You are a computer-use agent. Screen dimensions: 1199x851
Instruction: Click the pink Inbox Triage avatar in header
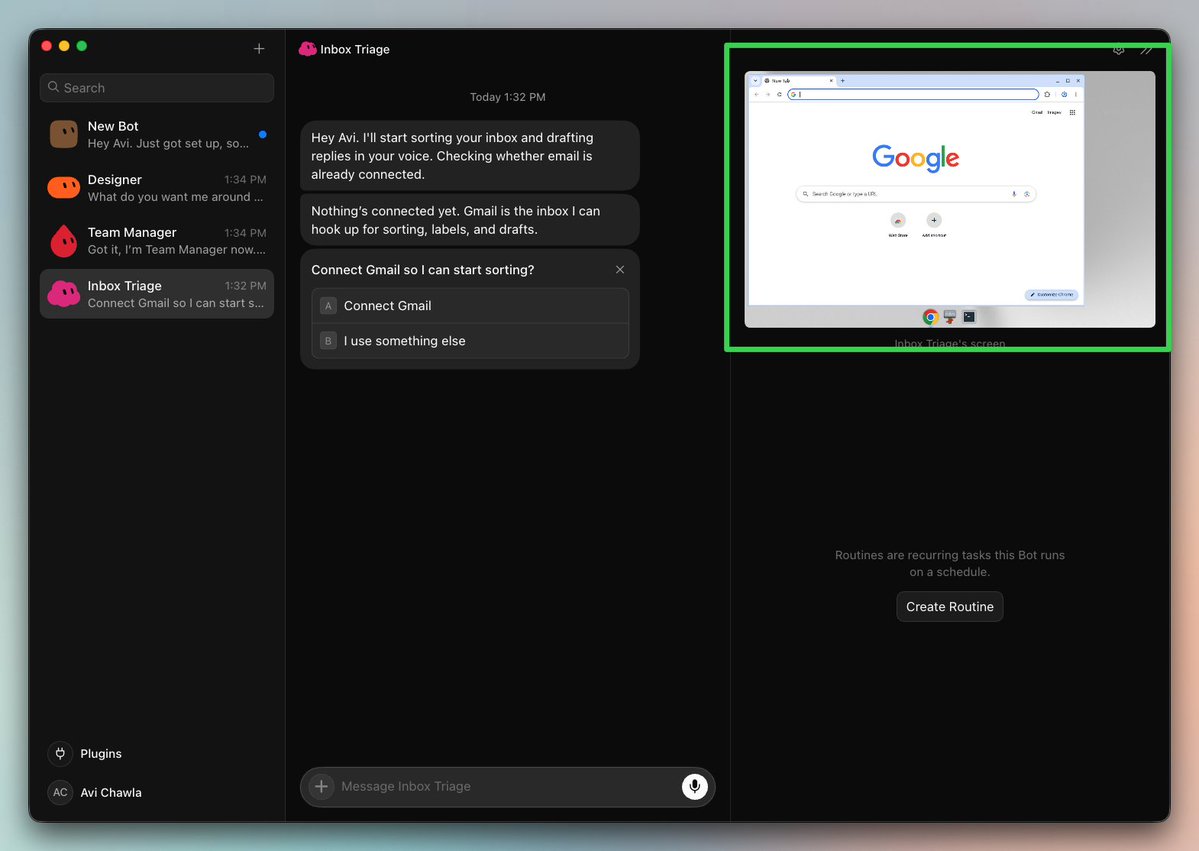(307, 49)
